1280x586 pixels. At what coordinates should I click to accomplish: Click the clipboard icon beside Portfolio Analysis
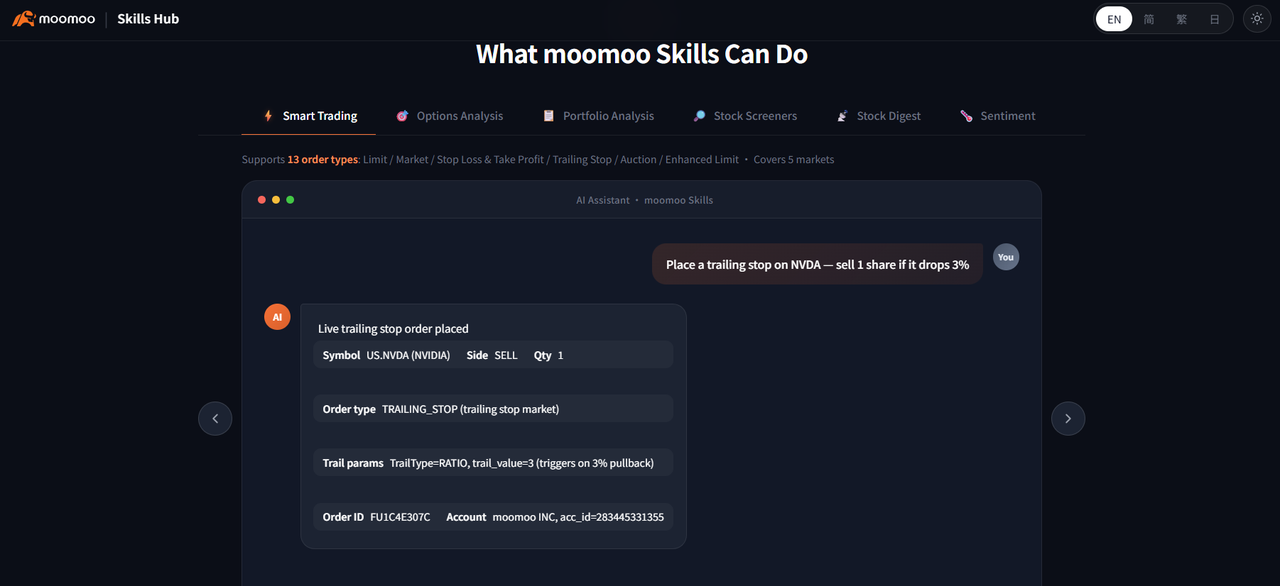[x=548, y=116]
